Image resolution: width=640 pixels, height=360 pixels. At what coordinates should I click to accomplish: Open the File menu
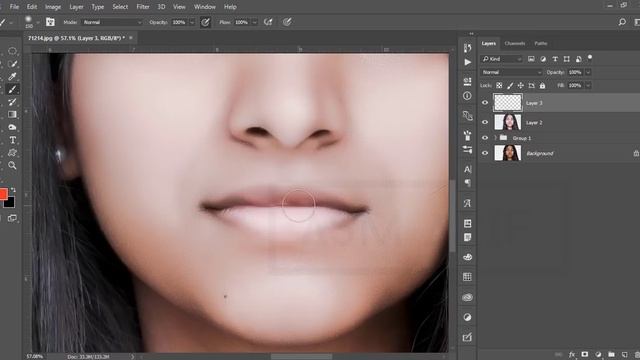point(14,7)
